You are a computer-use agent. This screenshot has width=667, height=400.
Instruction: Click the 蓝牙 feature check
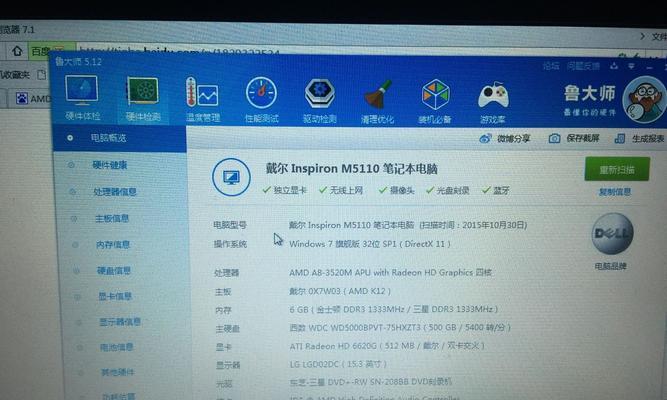(495, 190)
